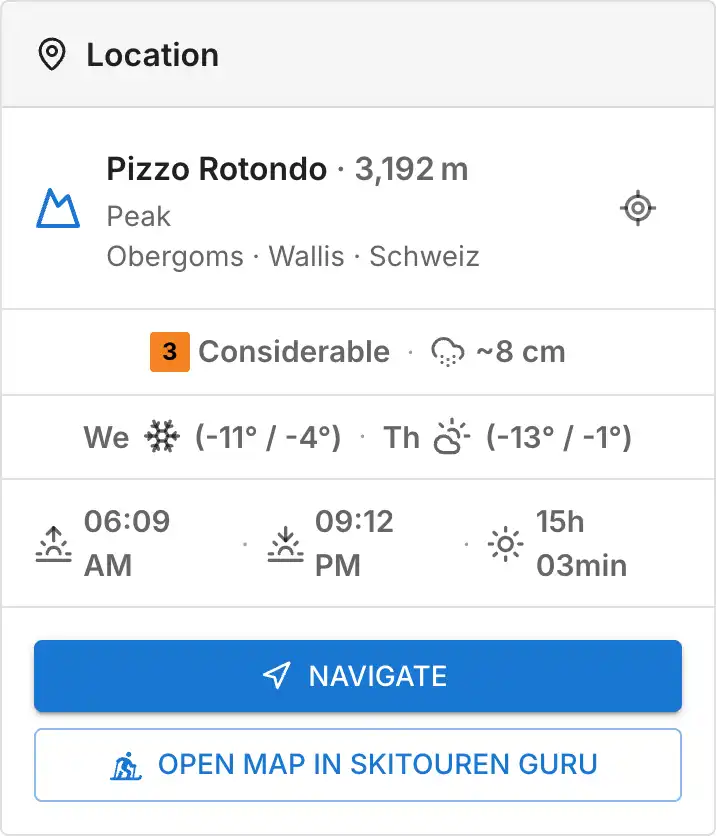Click Considerable avalanche danger label
Screen dimensions: 716x836
(294, 352)
